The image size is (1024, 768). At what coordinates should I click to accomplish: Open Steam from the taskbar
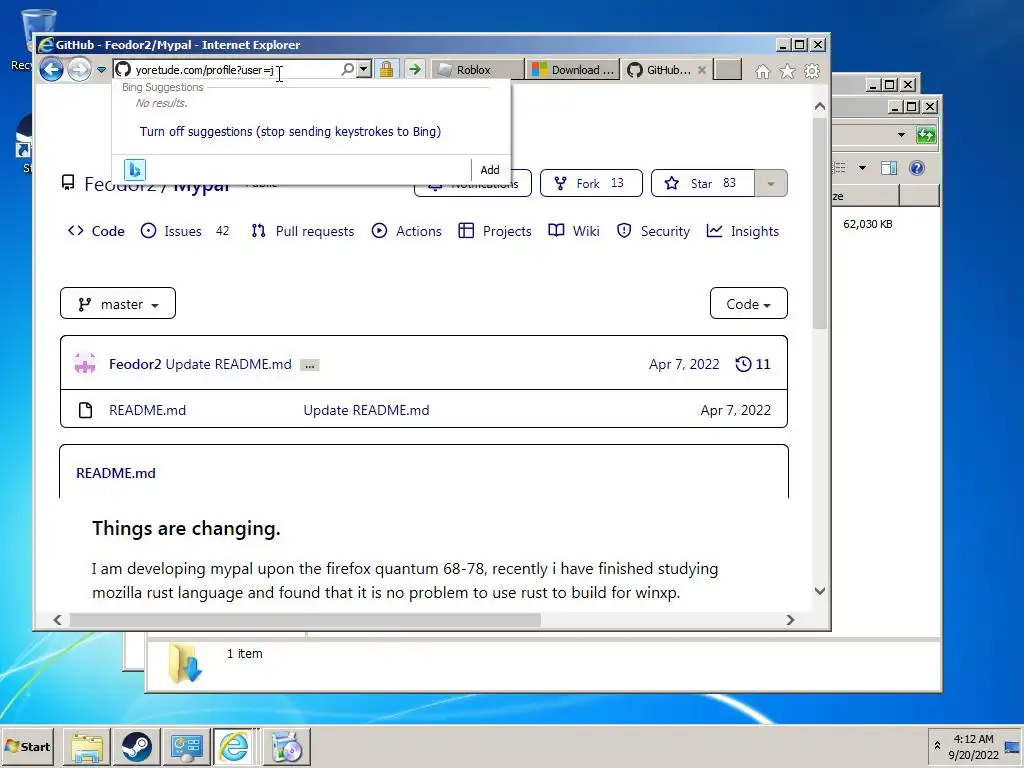pos(136,747)
